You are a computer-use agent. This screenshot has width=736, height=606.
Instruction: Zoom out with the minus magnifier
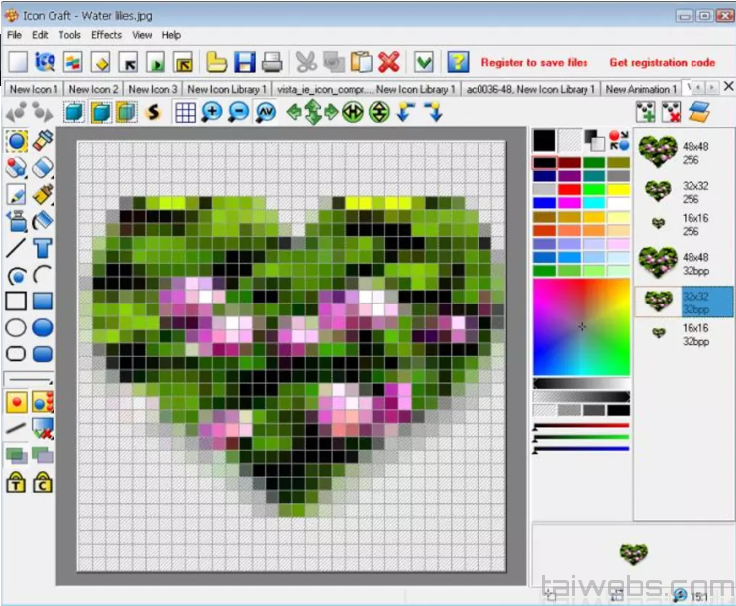[238, 112]
